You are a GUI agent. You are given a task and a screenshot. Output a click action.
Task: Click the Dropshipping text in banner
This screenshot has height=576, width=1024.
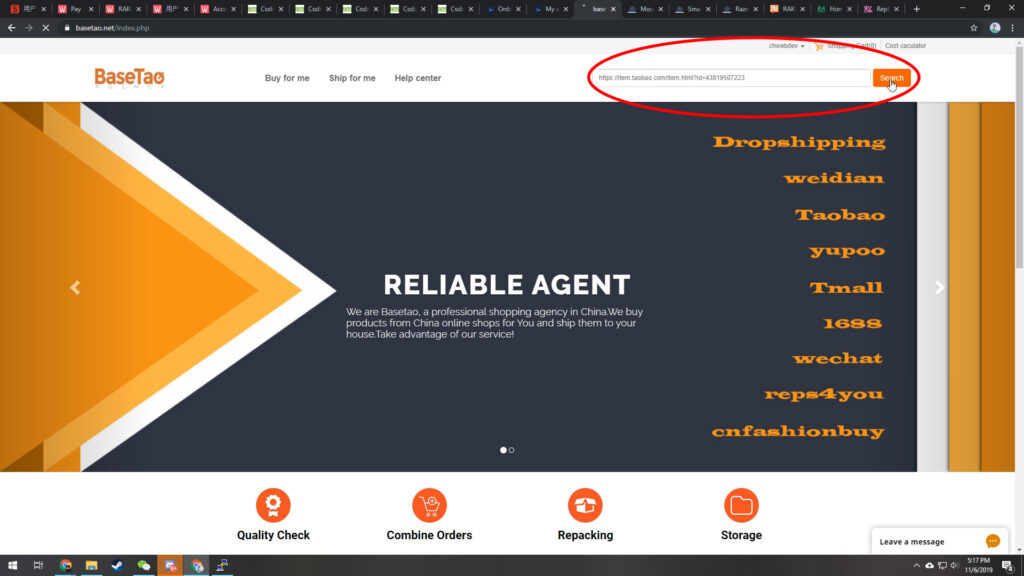[799, 142]
